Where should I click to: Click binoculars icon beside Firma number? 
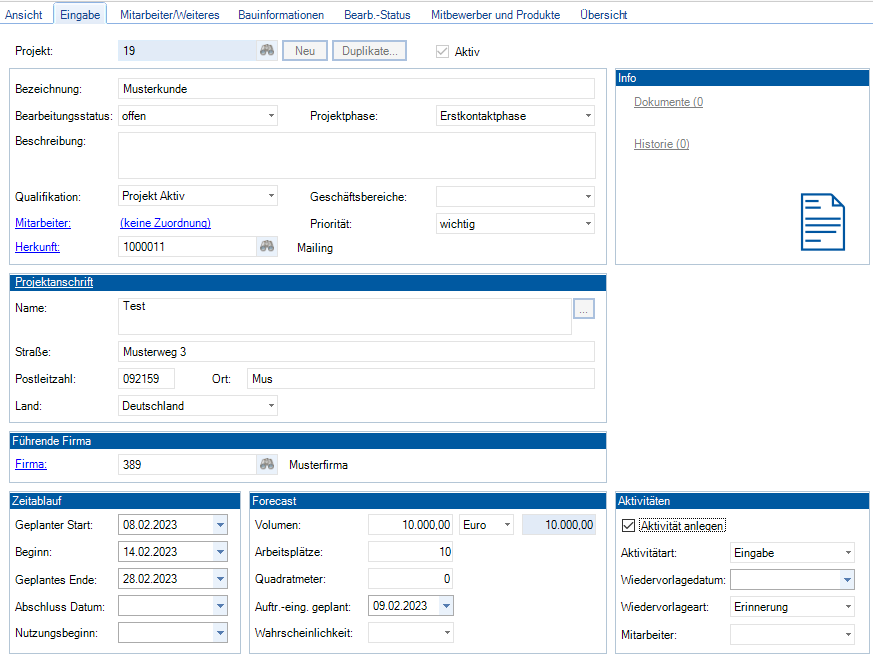tap(267, 464)
